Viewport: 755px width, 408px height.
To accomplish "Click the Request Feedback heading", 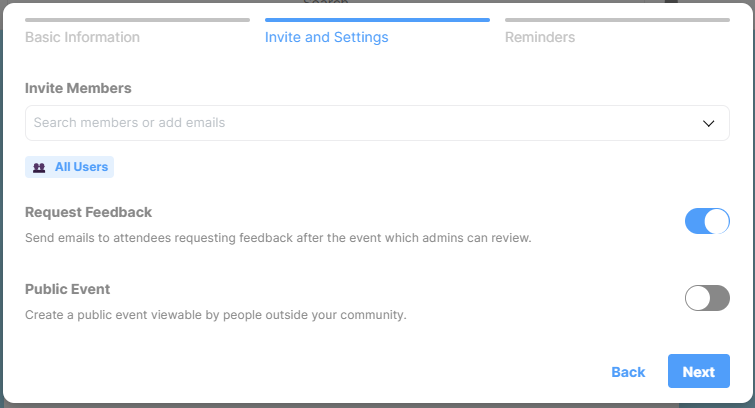I will click(89, 212).
